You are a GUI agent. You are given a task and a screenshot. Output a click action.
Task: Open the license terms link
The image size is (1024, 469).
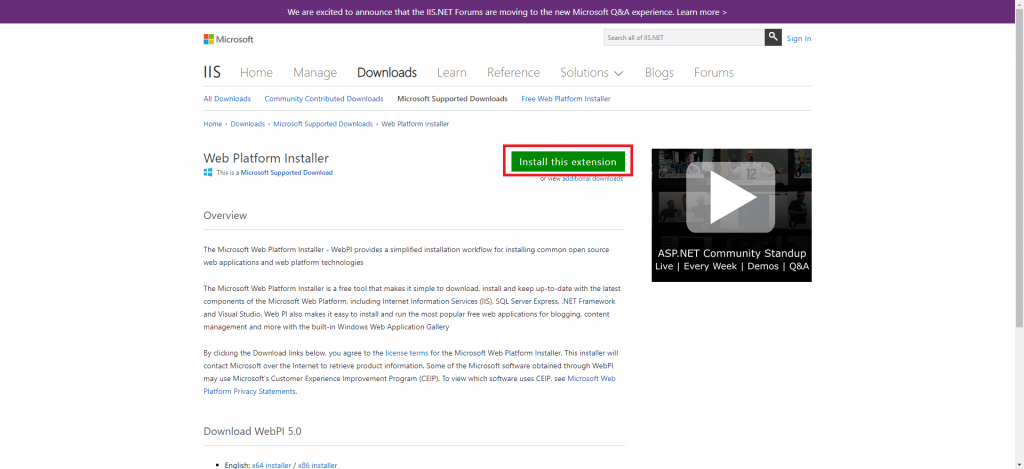[x=407, y=353]
